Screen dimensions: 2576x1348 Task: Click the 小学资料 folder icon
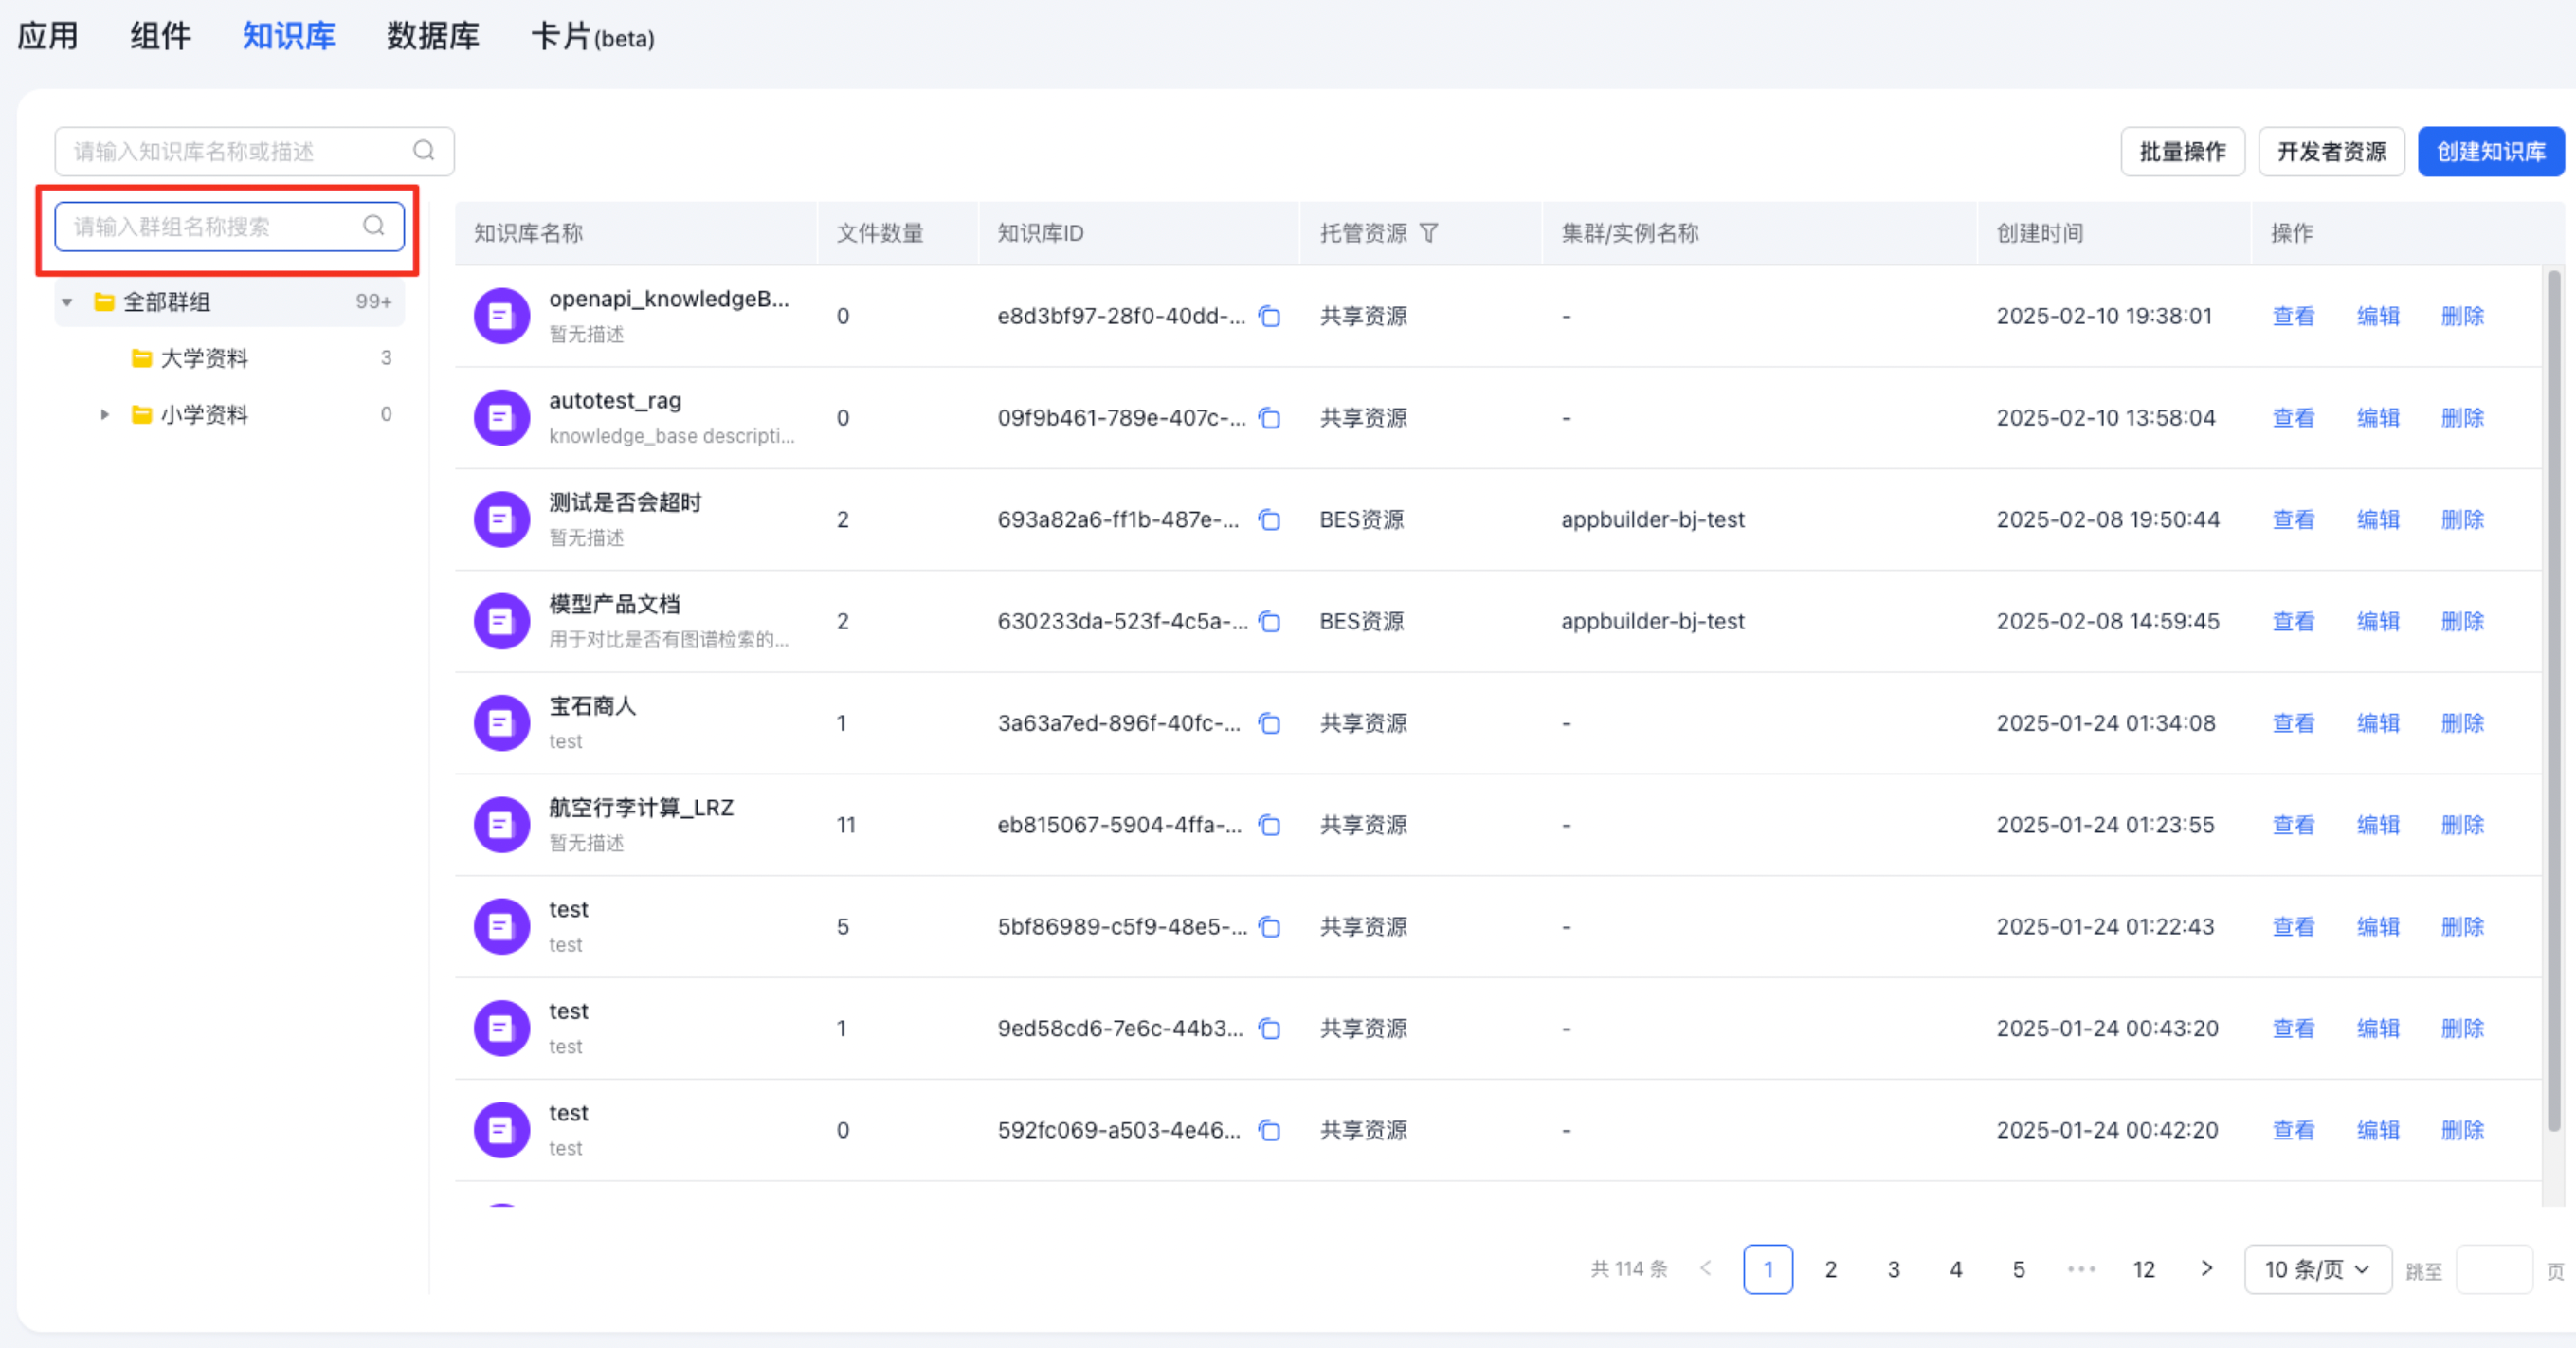pyautogui.click(x=142, y=414)
